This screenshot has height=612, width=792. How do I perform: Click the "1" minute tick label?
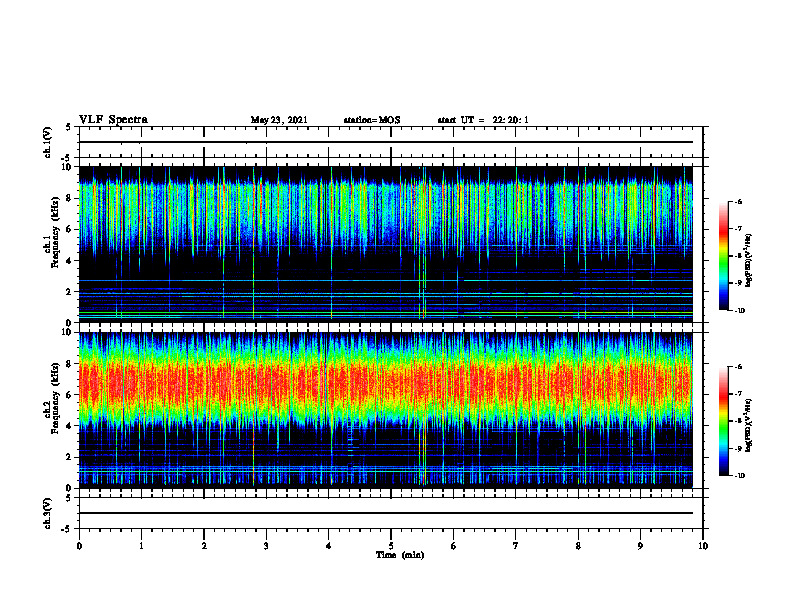(141, 546)
